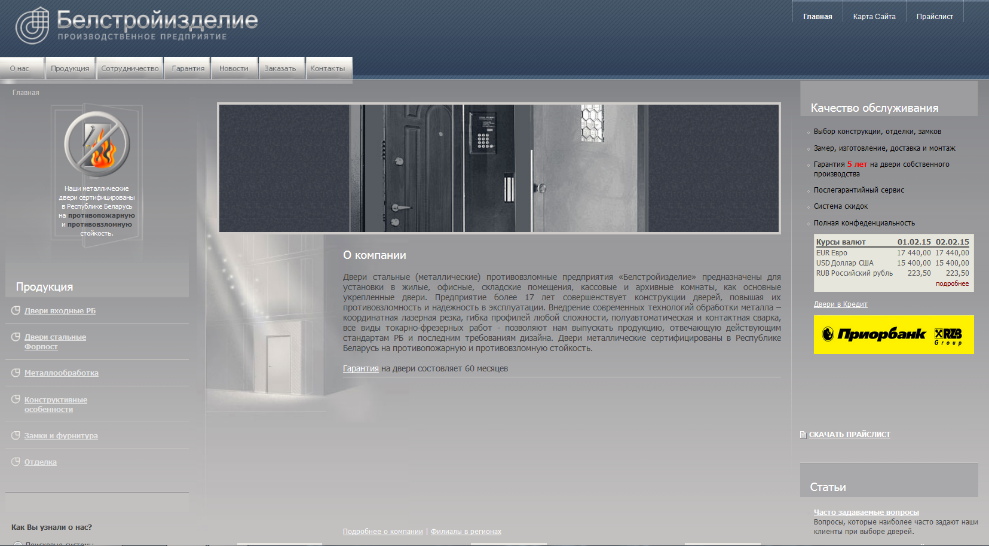The height and width of the screenshot is (546, 989).
Task: Click the icon beside Замки и фурнитура
Action: click(x=16, y=435)
